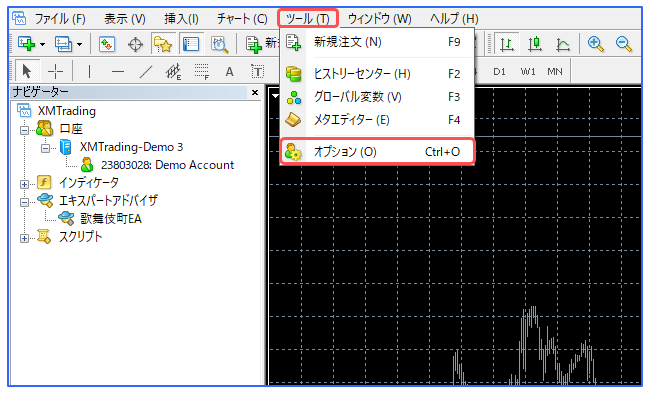Toggle the Terminal window icon

click(x=191, y=44)
